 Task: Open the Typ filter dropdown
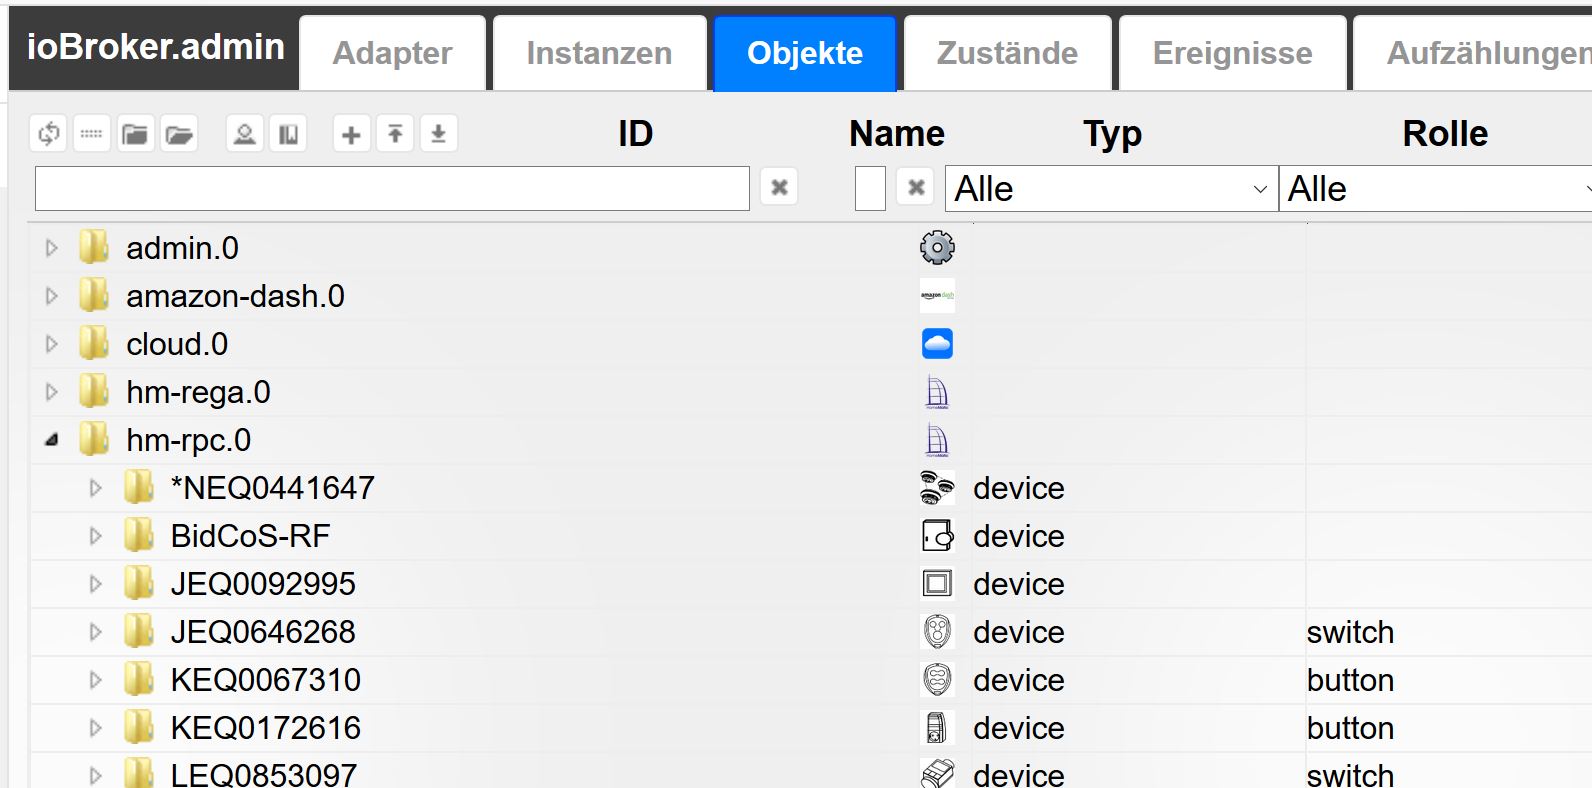pyautogui.click(x=1111, y=189)
